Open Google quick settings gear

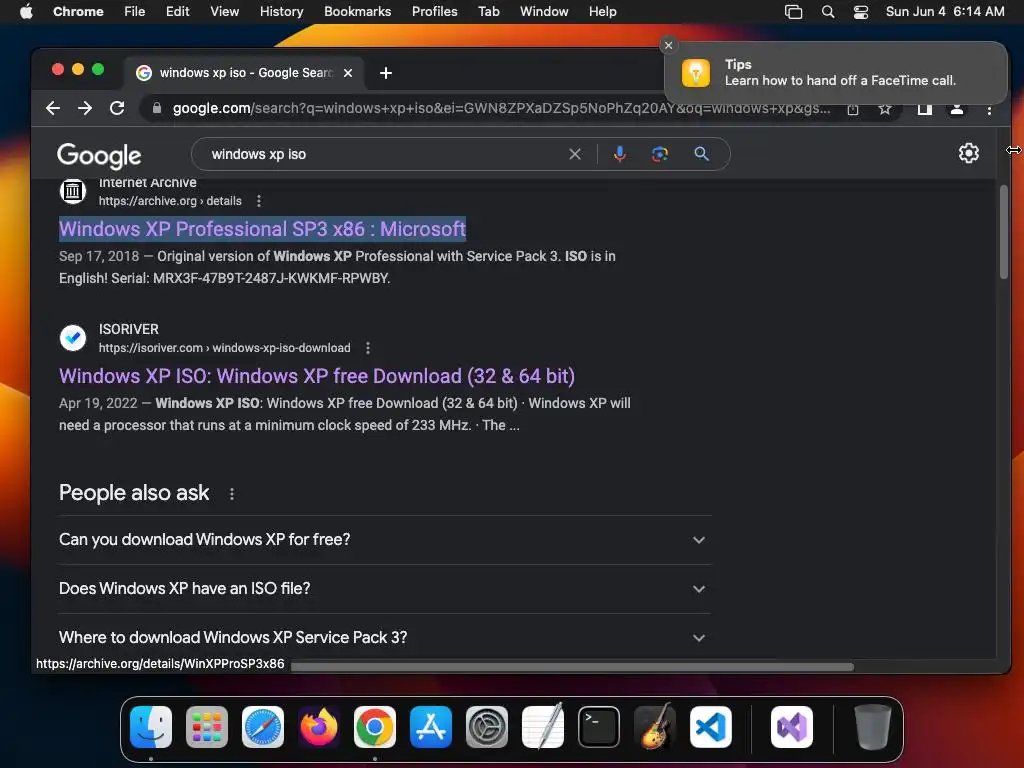click(968, 153)
